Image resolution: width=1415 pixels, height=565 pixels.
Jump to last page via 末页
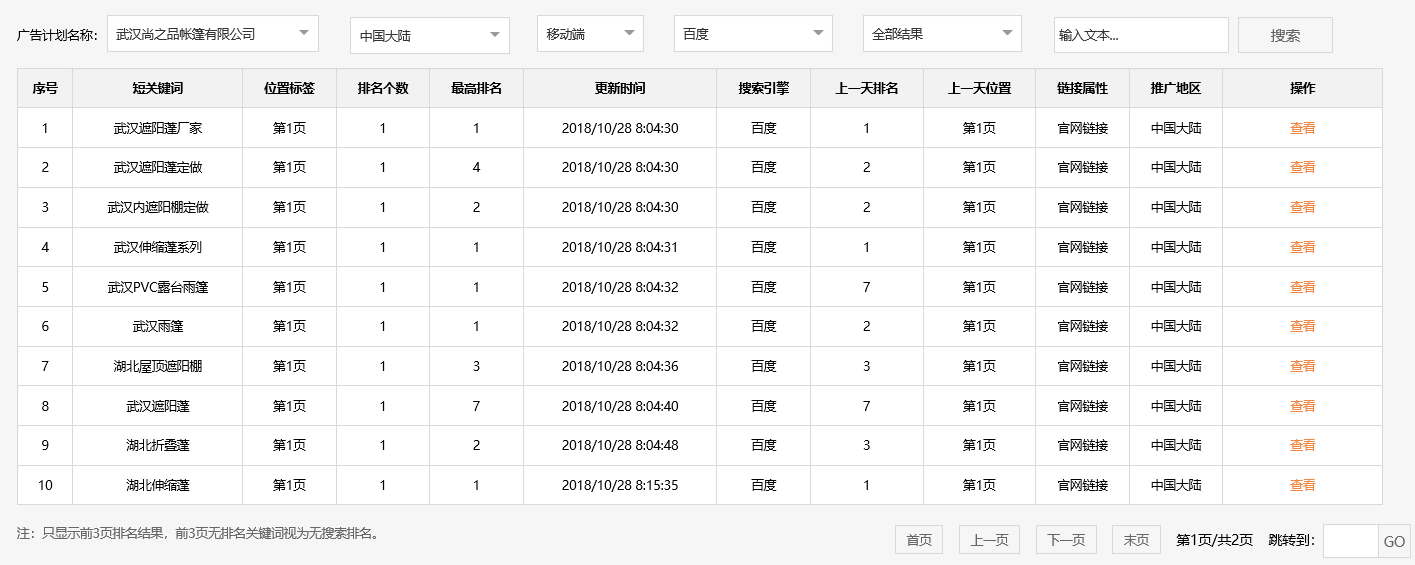1136,540
